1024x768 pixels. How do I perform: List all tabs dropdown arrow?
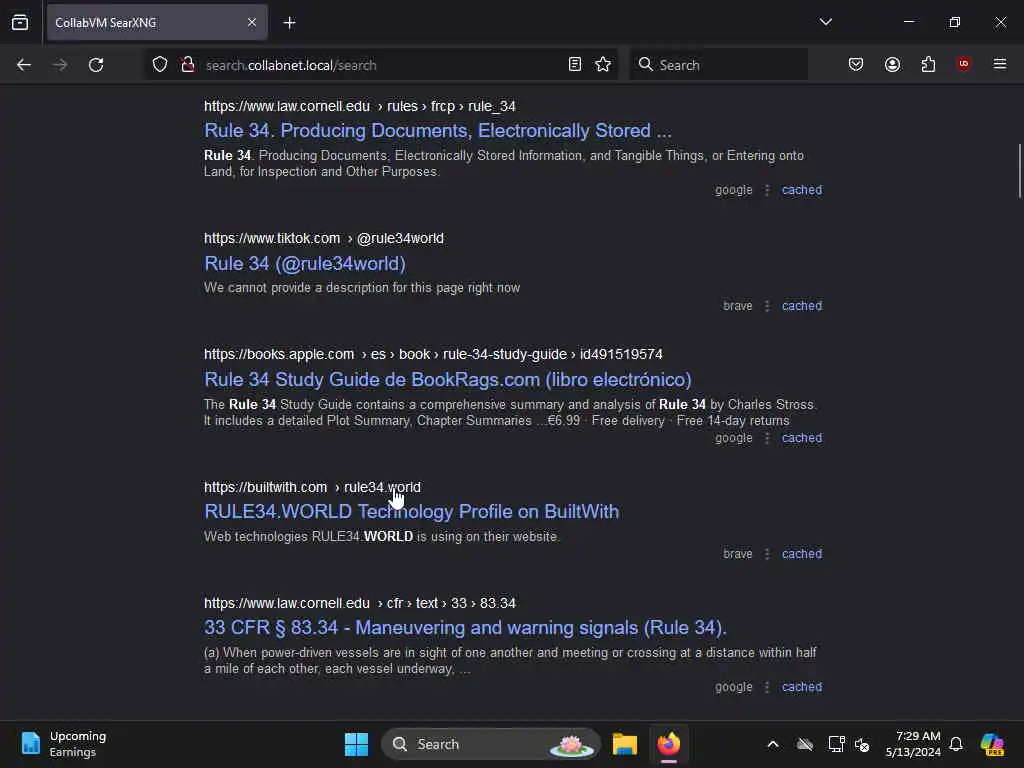(x=825, y=22)
